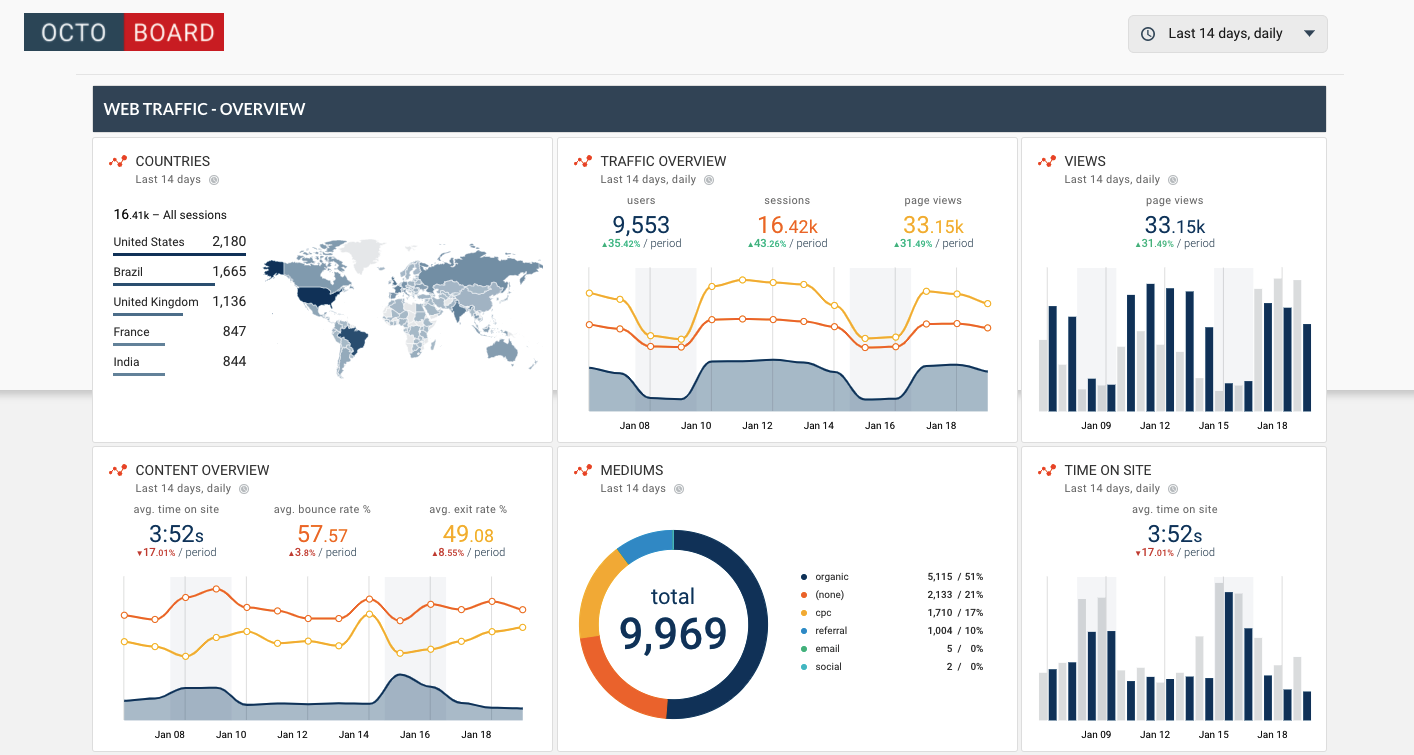
Task: Click the Content Overview 3:52s value
Action: [176, 534]
